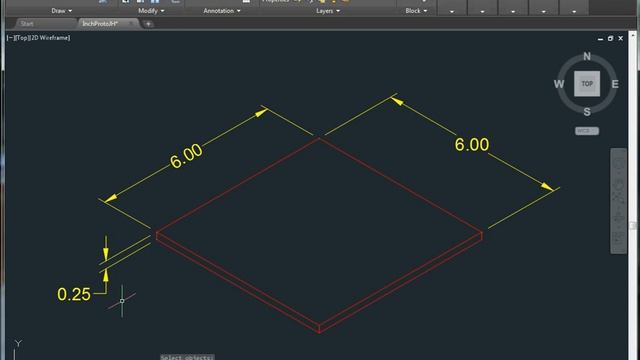The height and width of the screenshot is (360, 640).
Task: Click S on the ViewCube compass
Action: (587, 111)
